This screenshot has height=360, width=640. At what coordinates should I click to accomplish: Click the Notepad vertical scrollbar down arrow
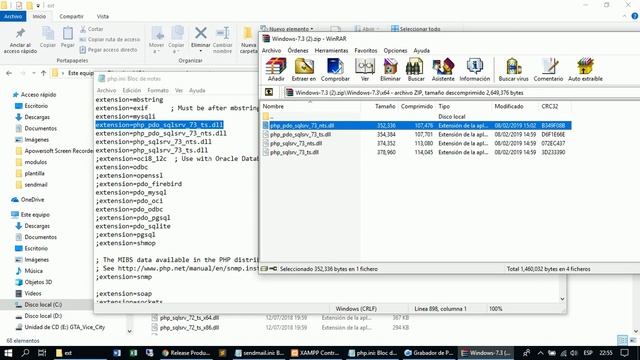tap(562, 299)
